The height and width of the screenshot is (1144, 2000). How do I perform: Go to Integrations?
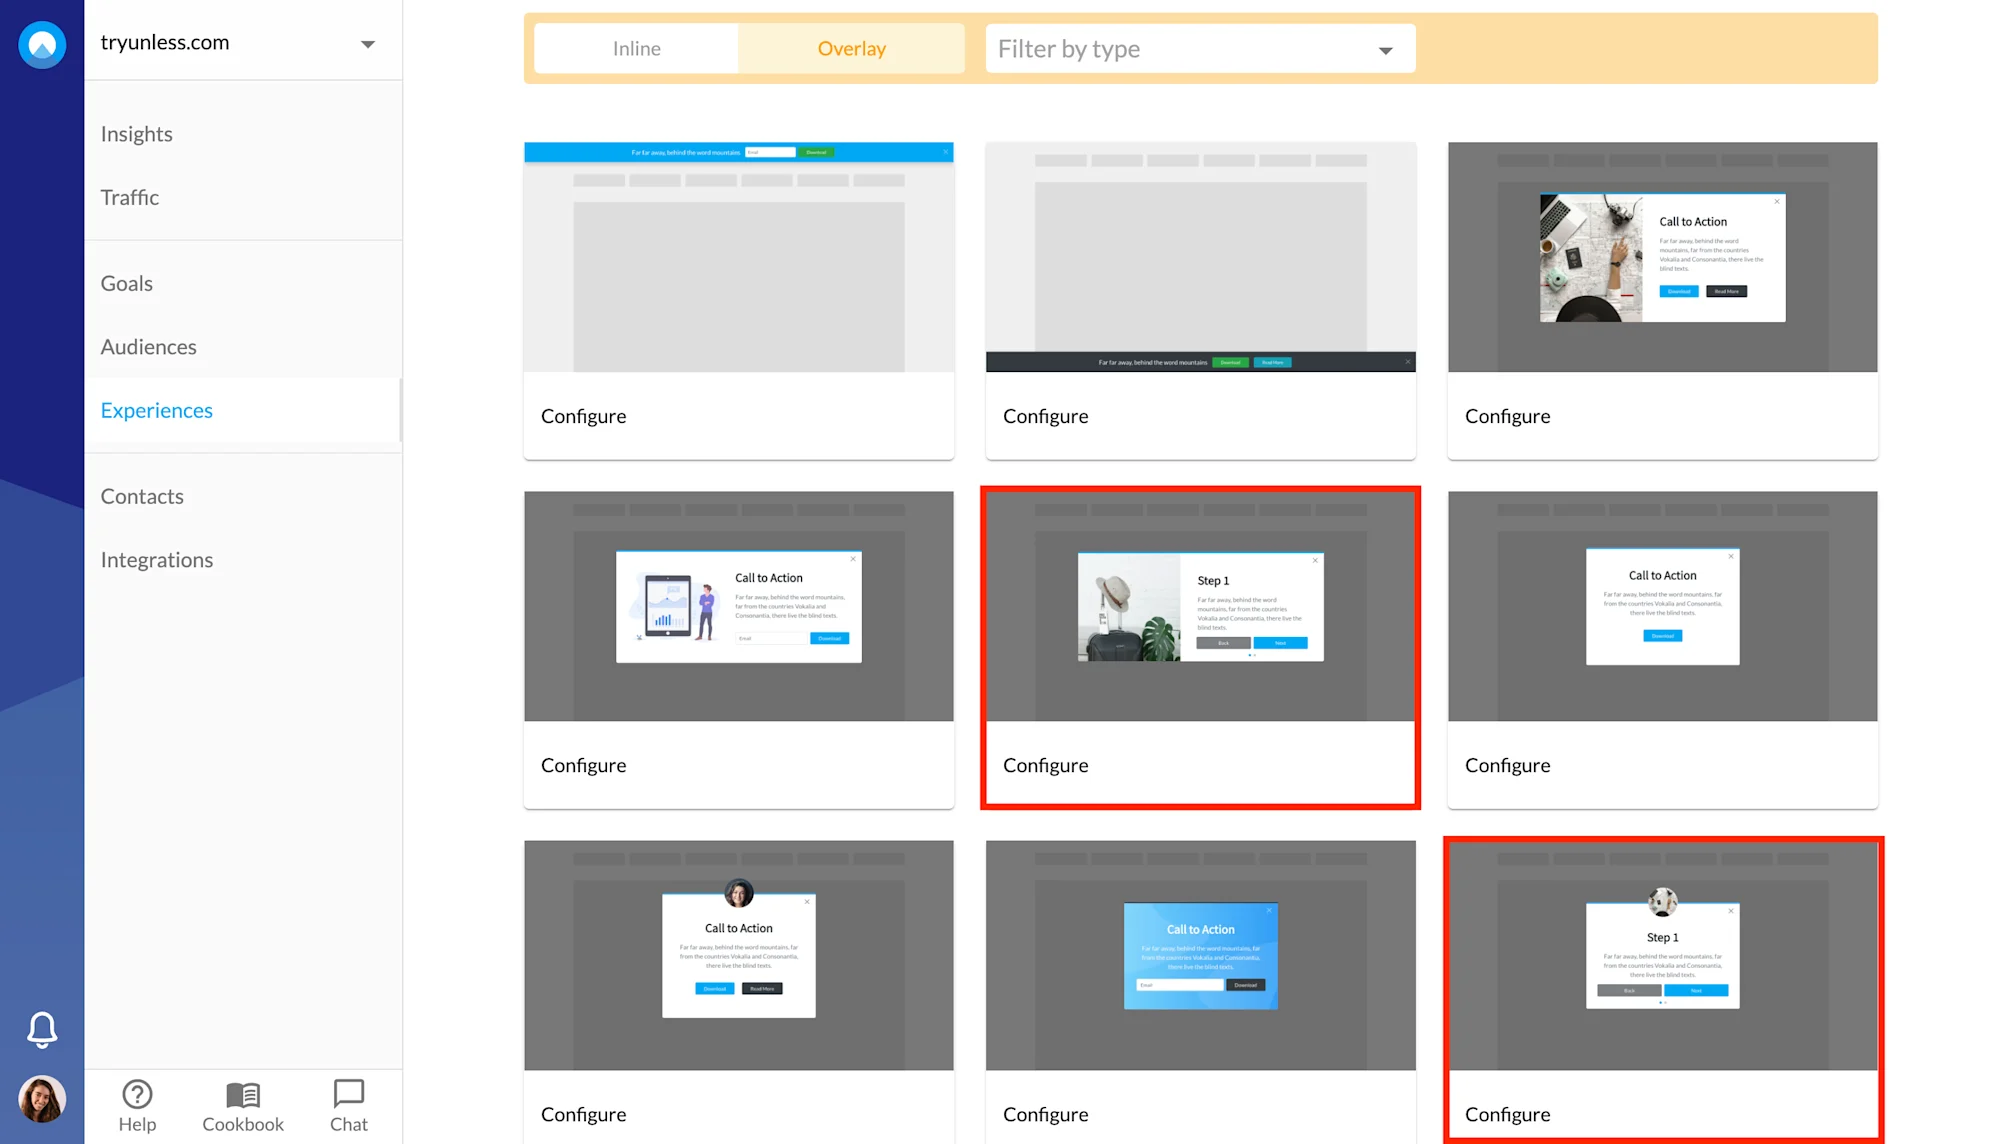point(156,559)
